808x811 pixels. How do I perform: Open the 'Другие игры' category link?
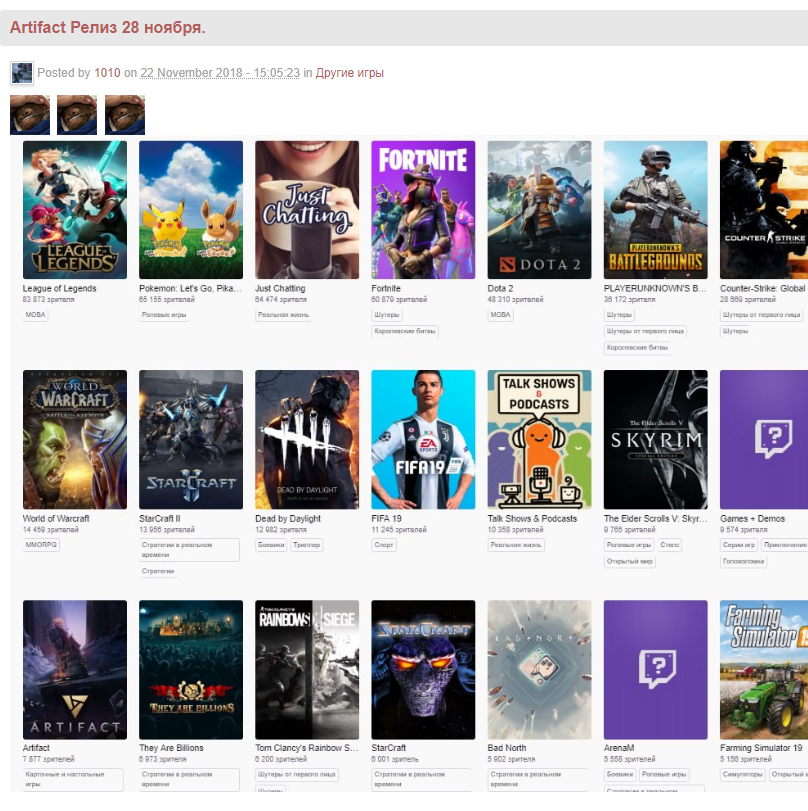(x=350, y=73)
